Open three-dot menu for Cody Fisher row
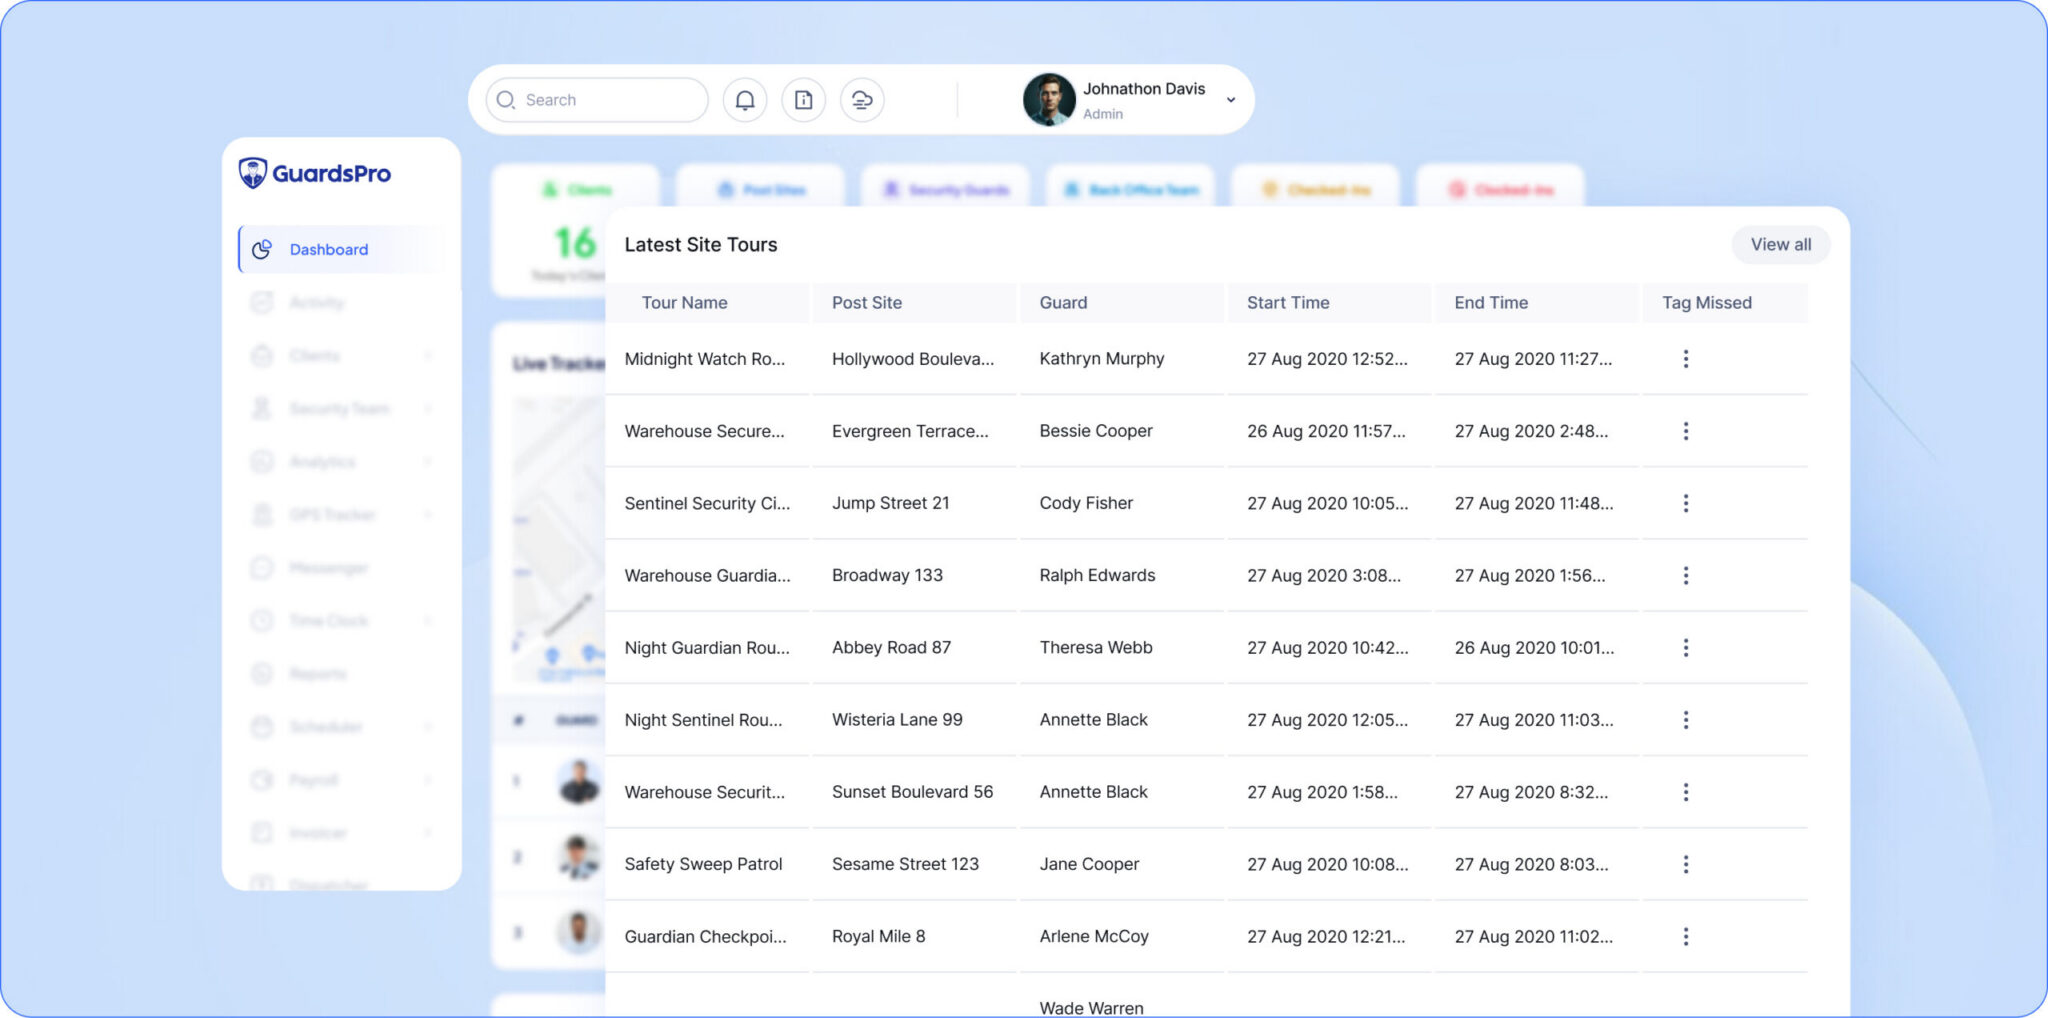This screenshot has height=1018, width=2048. pyautogui.click(x=1685, y=503)
